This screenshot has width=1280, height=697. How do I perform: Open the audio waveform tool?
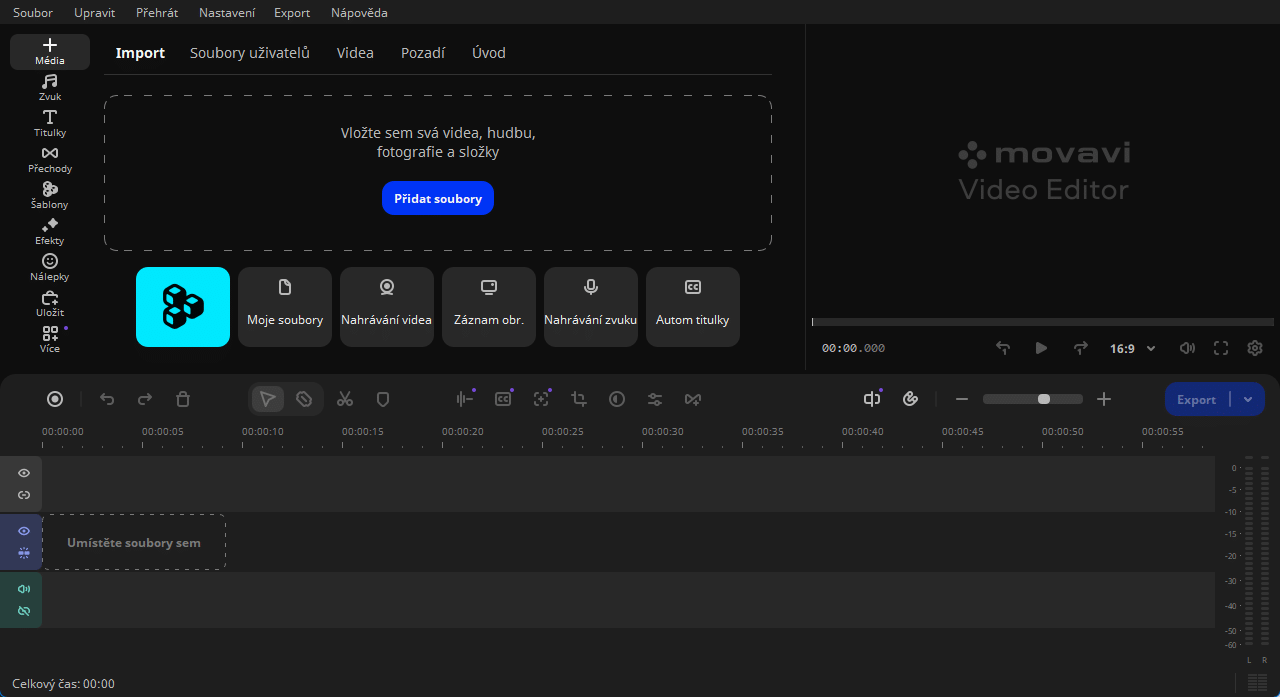(465, 399)
